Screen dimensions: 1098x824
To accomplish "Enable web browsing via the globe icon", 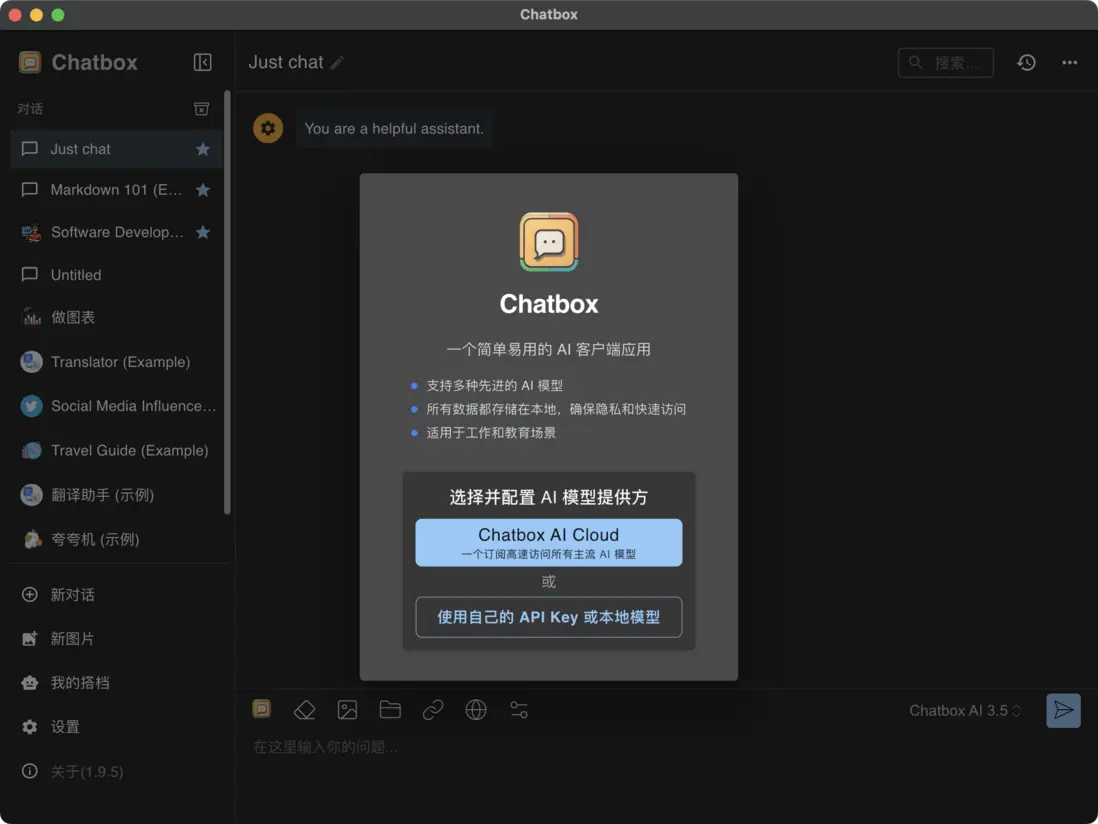I will (476, 709).
